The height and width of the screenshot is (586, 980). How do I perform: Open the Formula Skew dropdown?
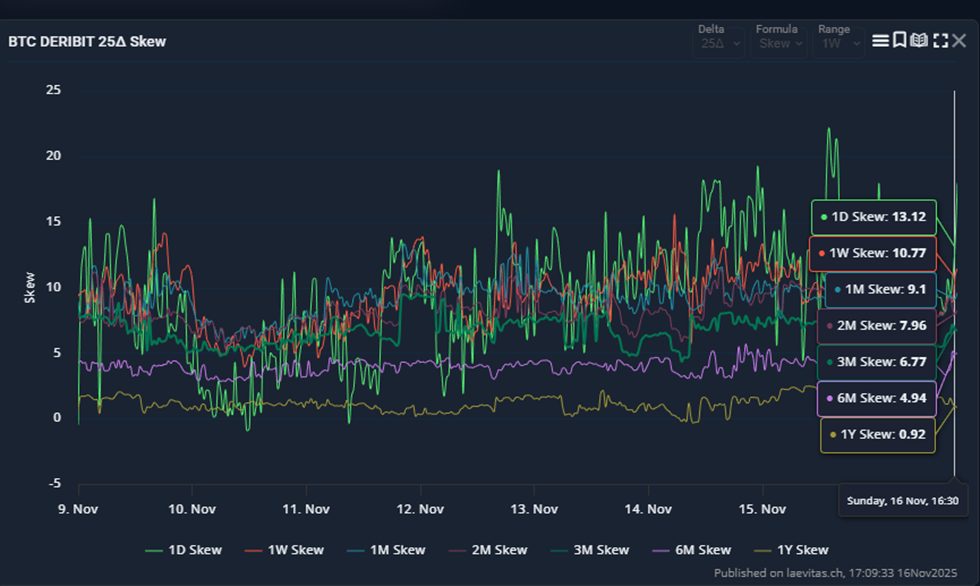point(780,43)
